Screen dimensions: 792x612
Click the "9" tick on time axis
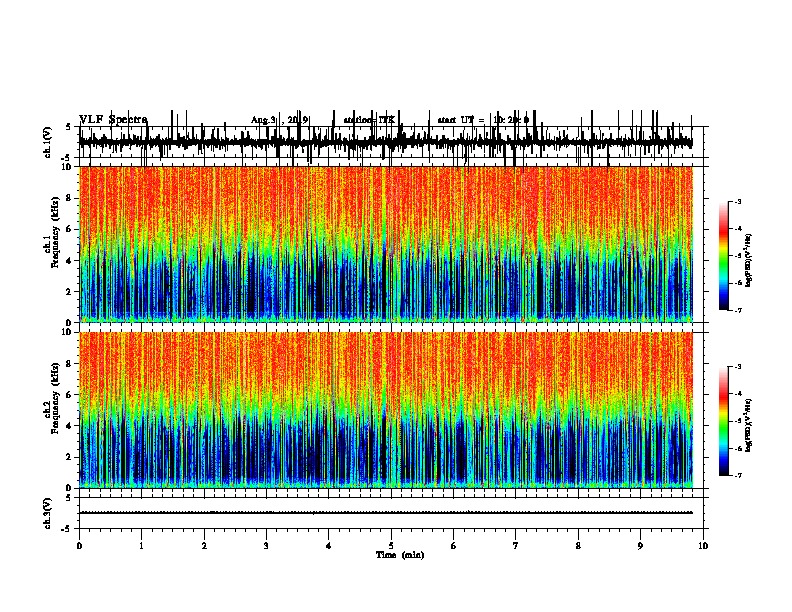[x=640, y=546]
